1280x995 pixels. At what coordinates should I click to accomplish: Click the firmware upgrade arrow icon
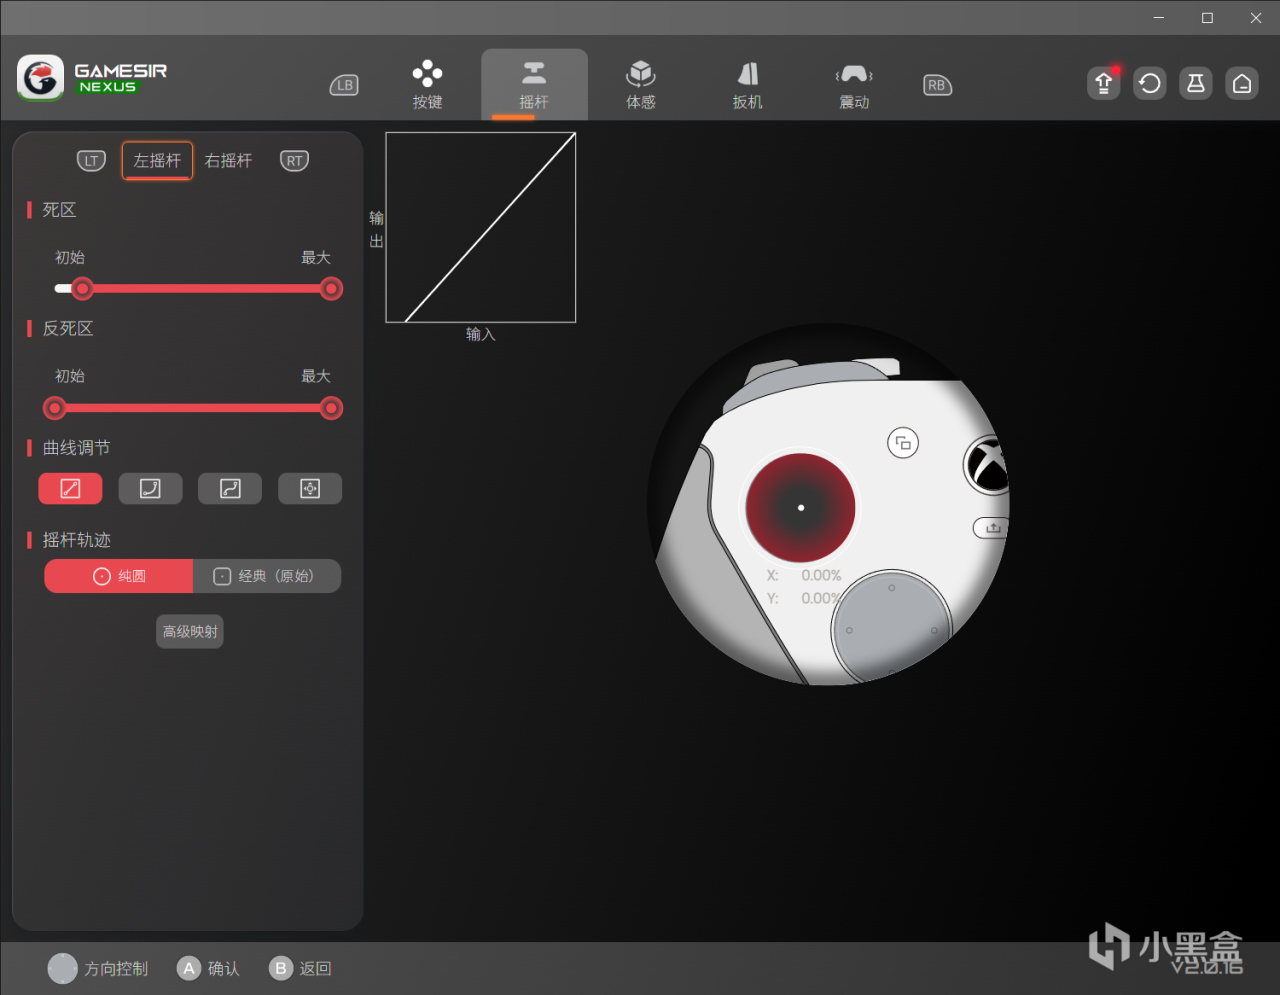click(x=1104, y=83)
